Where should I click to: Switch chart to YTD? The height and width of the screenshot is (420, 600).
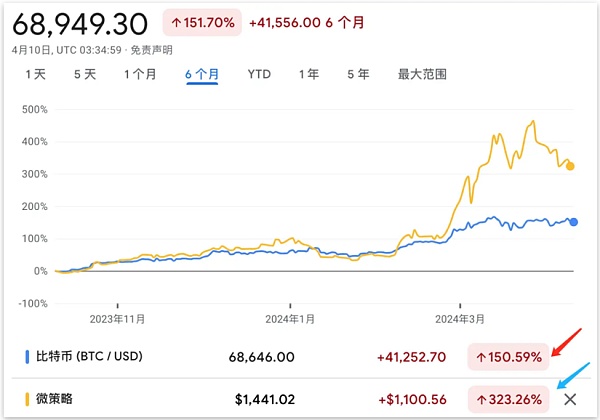(259, 74)
